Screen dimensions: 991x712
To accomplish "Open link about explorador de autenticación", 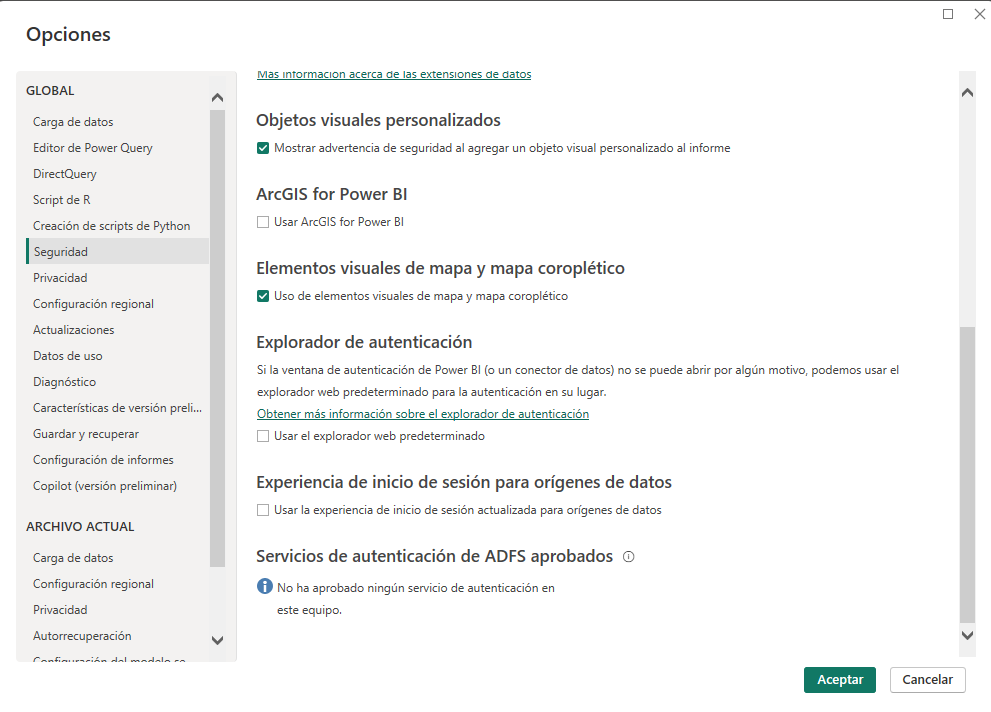I will point(422,414).
